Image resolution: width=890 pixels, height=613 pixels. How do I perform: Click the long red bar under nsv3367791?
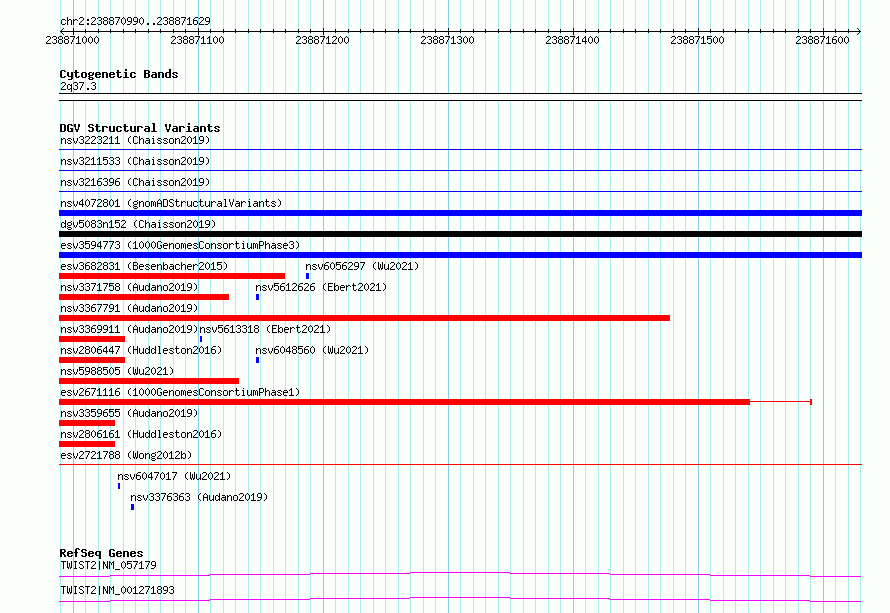point(364,318)
